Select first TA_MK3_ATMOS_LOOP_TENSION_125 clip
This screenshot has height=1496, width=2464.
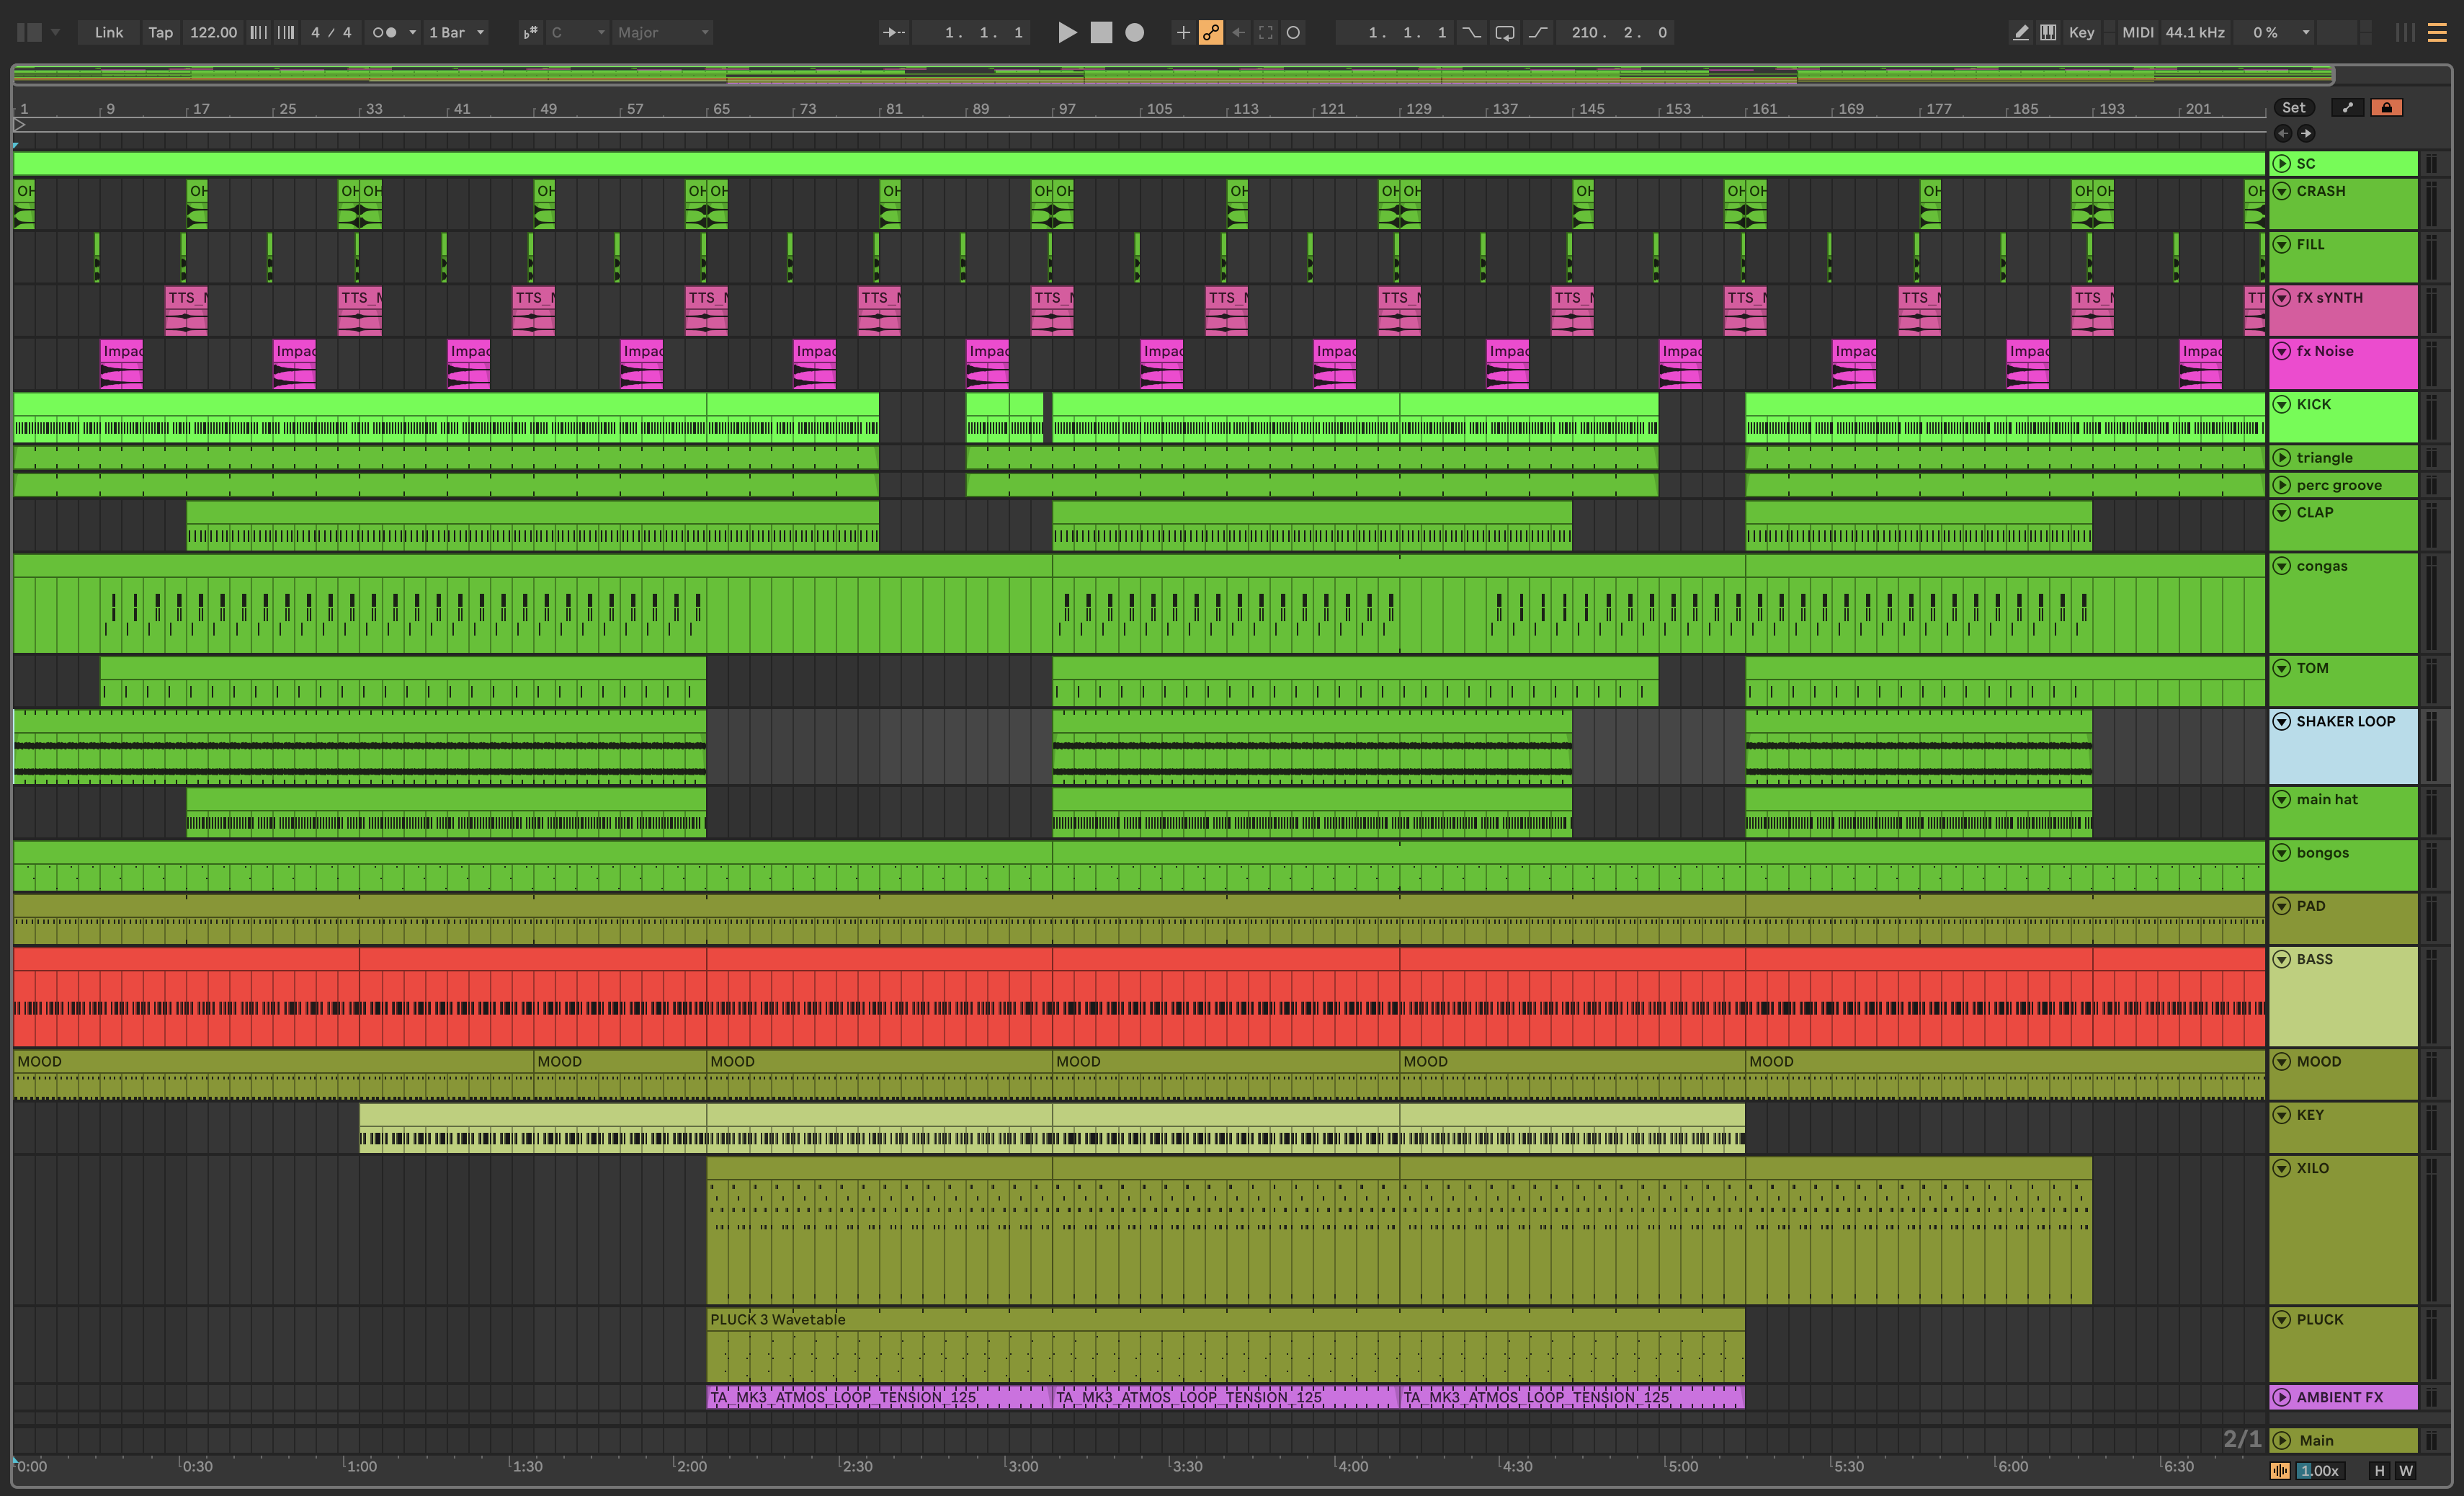click(879, 1397)
